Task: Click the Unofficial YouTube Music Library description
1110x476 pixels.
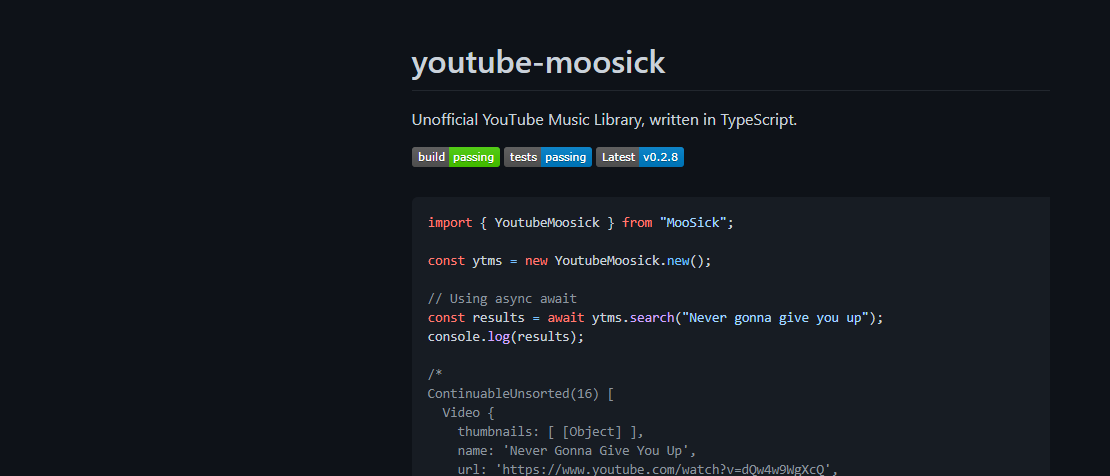Action: click(x=604, y=120)
